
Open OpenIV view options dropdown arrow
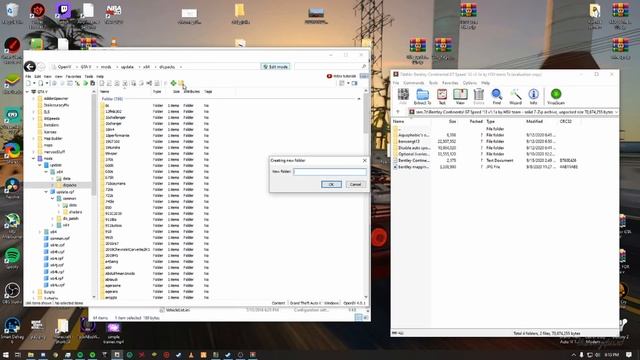click(x=348, y=83)
